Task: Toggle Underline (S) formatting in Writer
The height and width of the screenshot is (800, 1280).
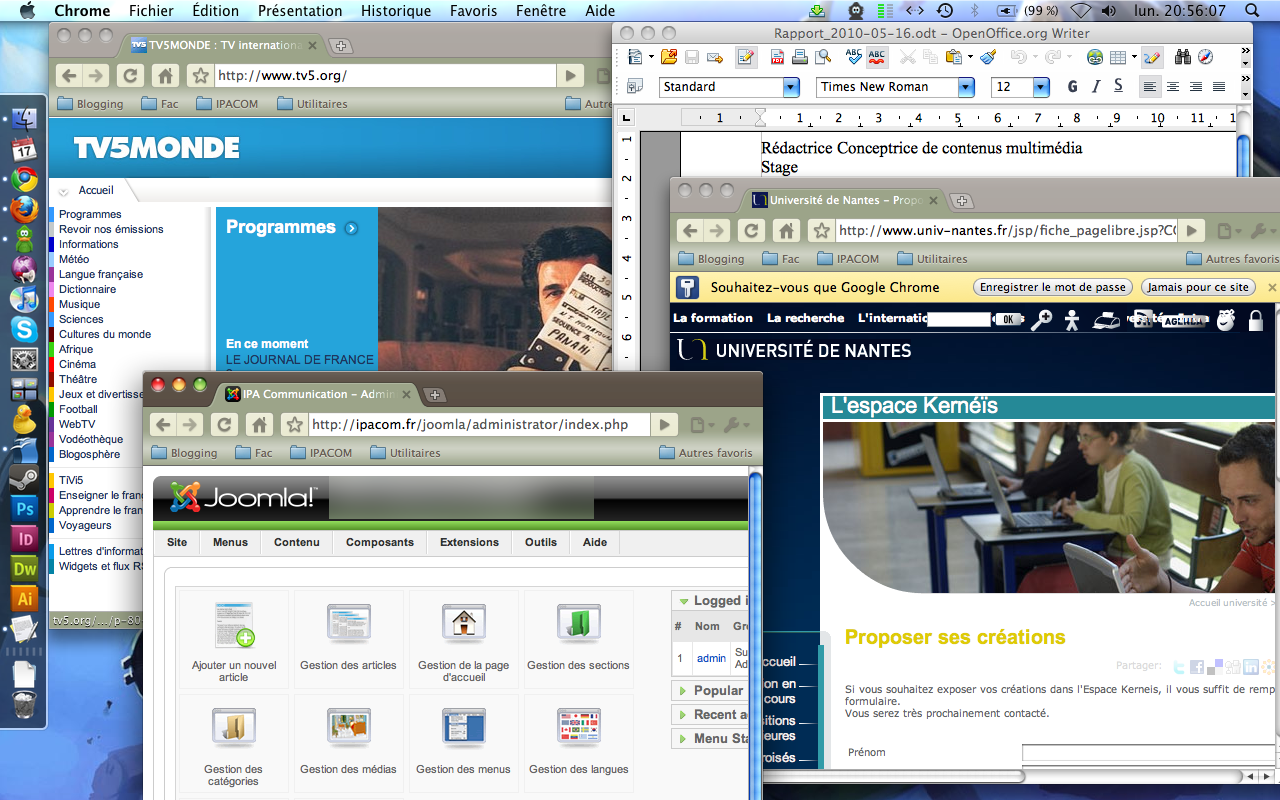Action: [x=1118, y=87]
